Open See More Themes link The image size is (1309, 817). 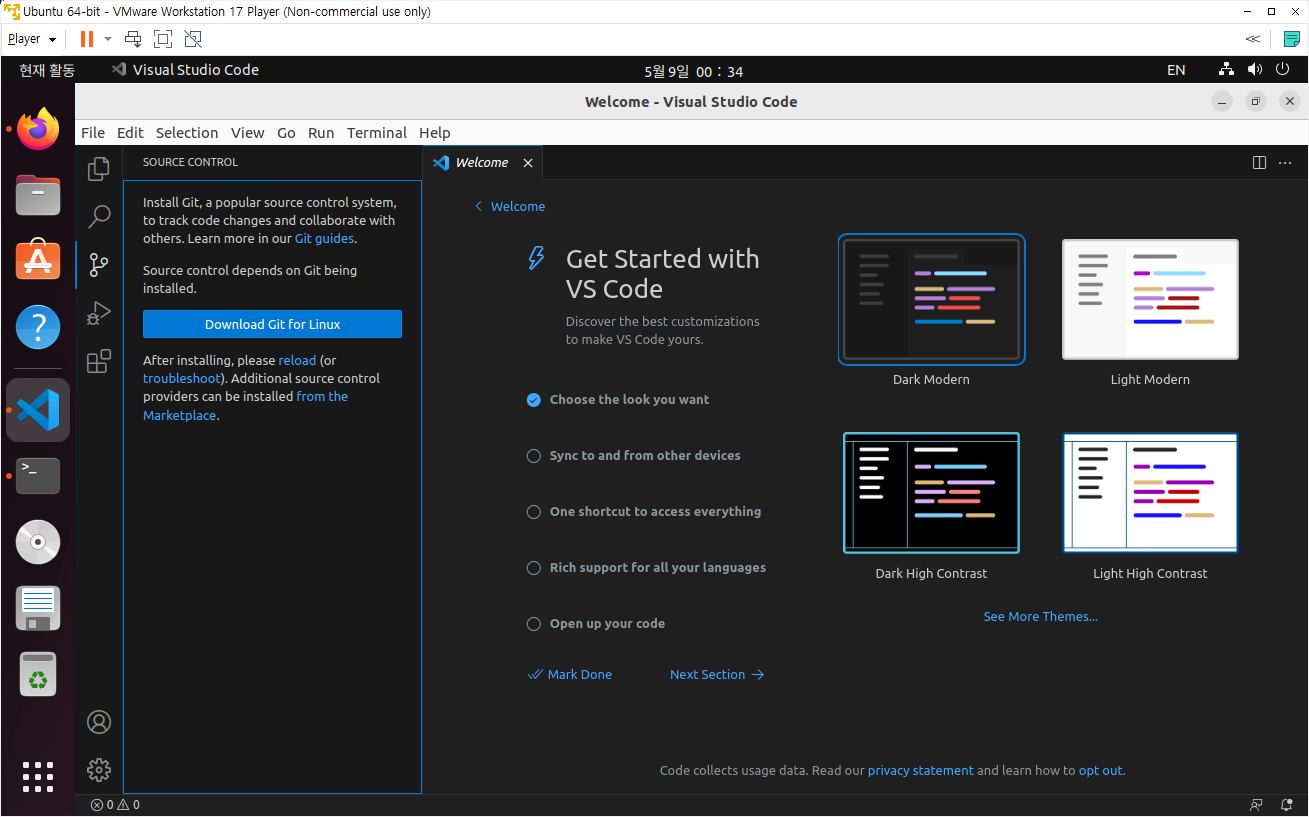pos(1040,617)
